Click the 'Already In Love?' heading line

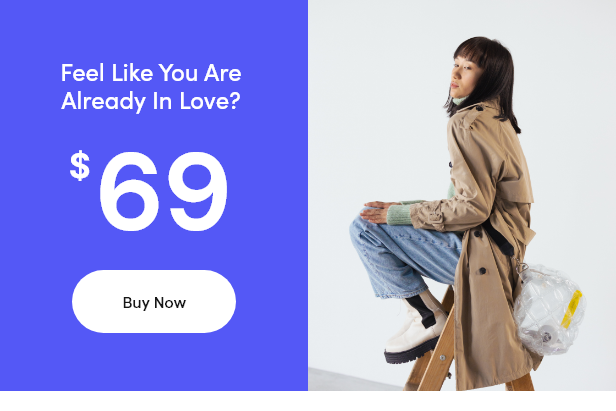[150, 101]
